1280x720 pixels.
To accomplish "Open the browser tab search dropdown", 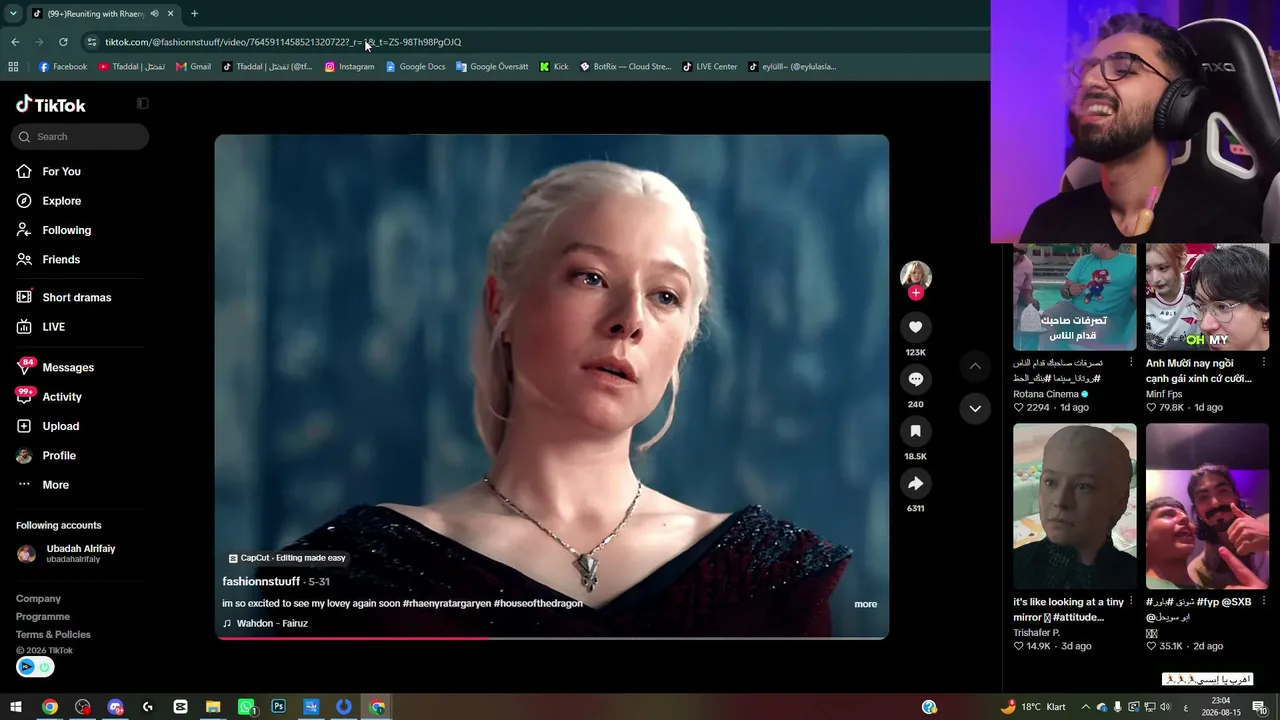I will coord(13,13).
